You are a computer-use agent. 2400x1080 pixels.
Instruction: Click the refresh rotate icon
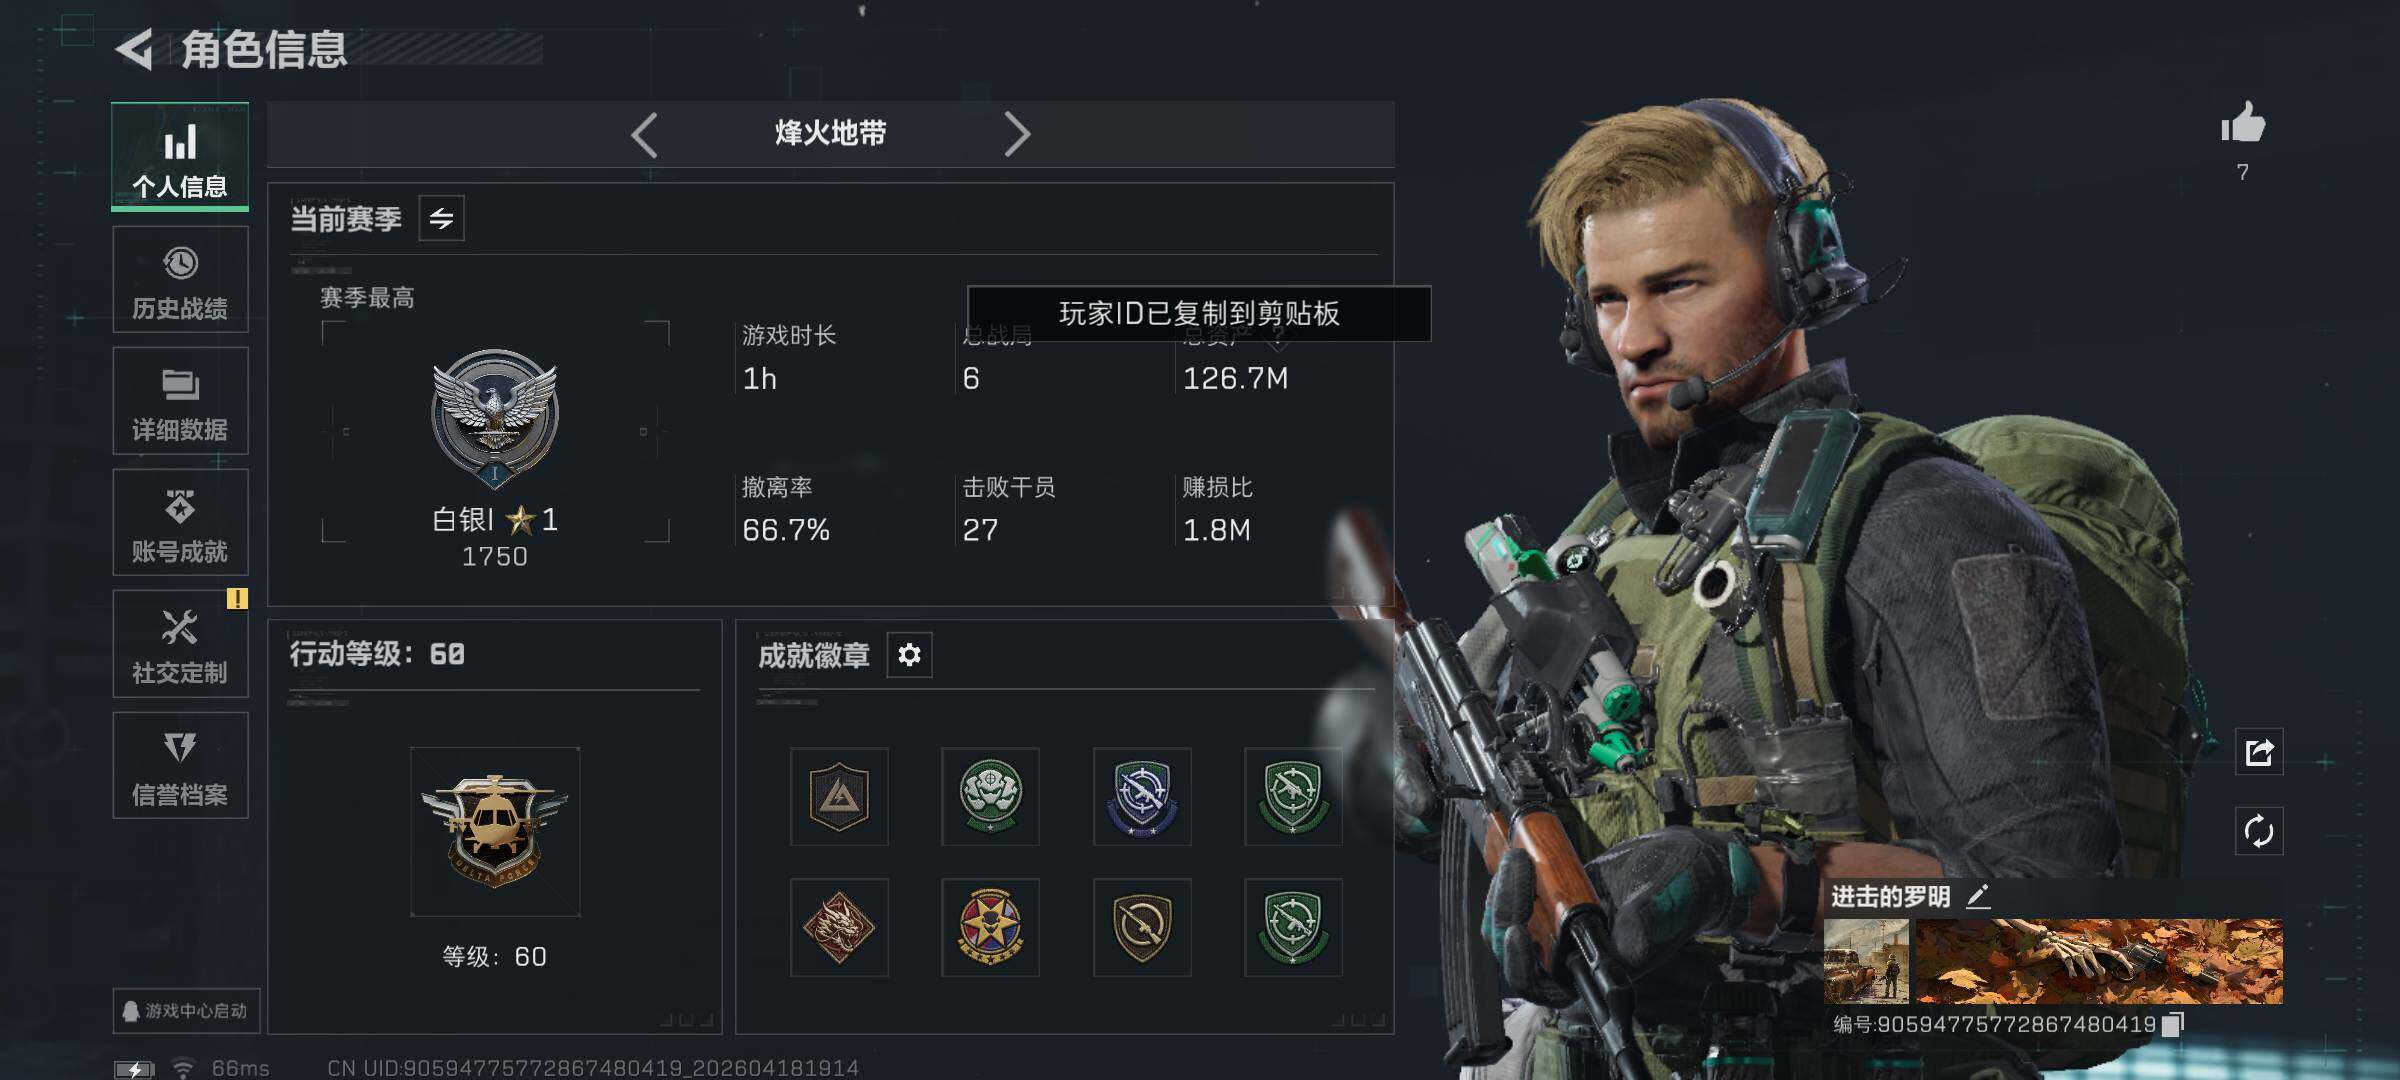click(2260, 831)
